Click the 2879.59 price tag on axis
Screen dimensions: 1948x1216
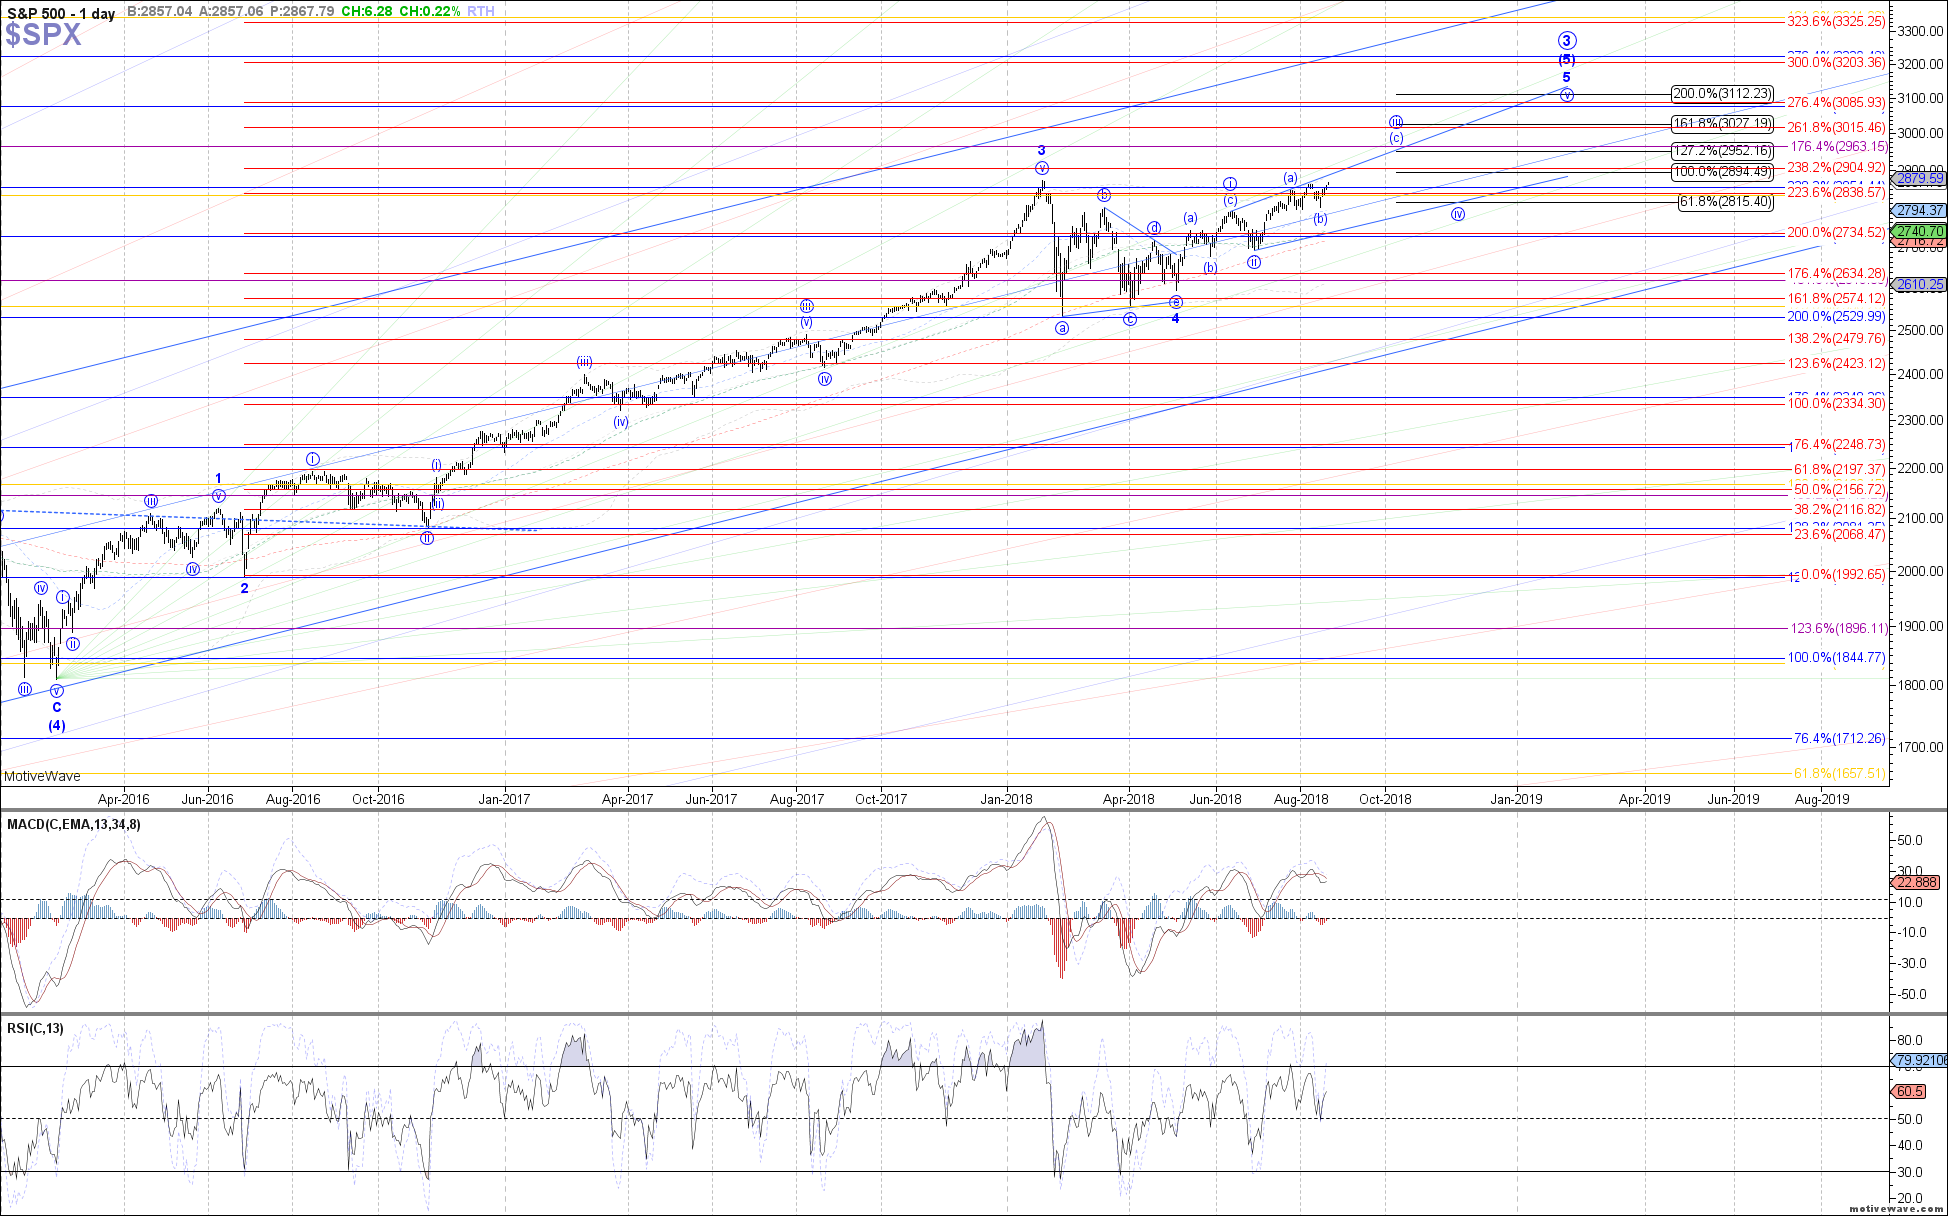(1920, 179)
